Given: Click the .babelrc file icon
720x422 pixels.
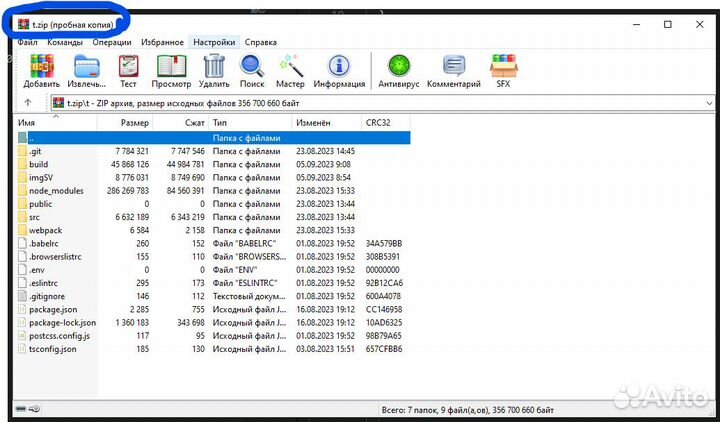Looking at the screenshot, I should pyautogui.click(x=22, y=243).
